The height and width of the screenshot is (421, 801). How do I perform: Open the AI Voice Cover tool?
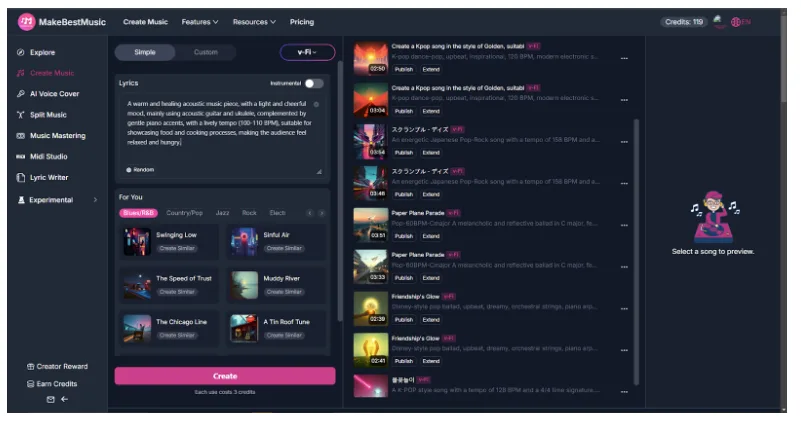[54, 94]
